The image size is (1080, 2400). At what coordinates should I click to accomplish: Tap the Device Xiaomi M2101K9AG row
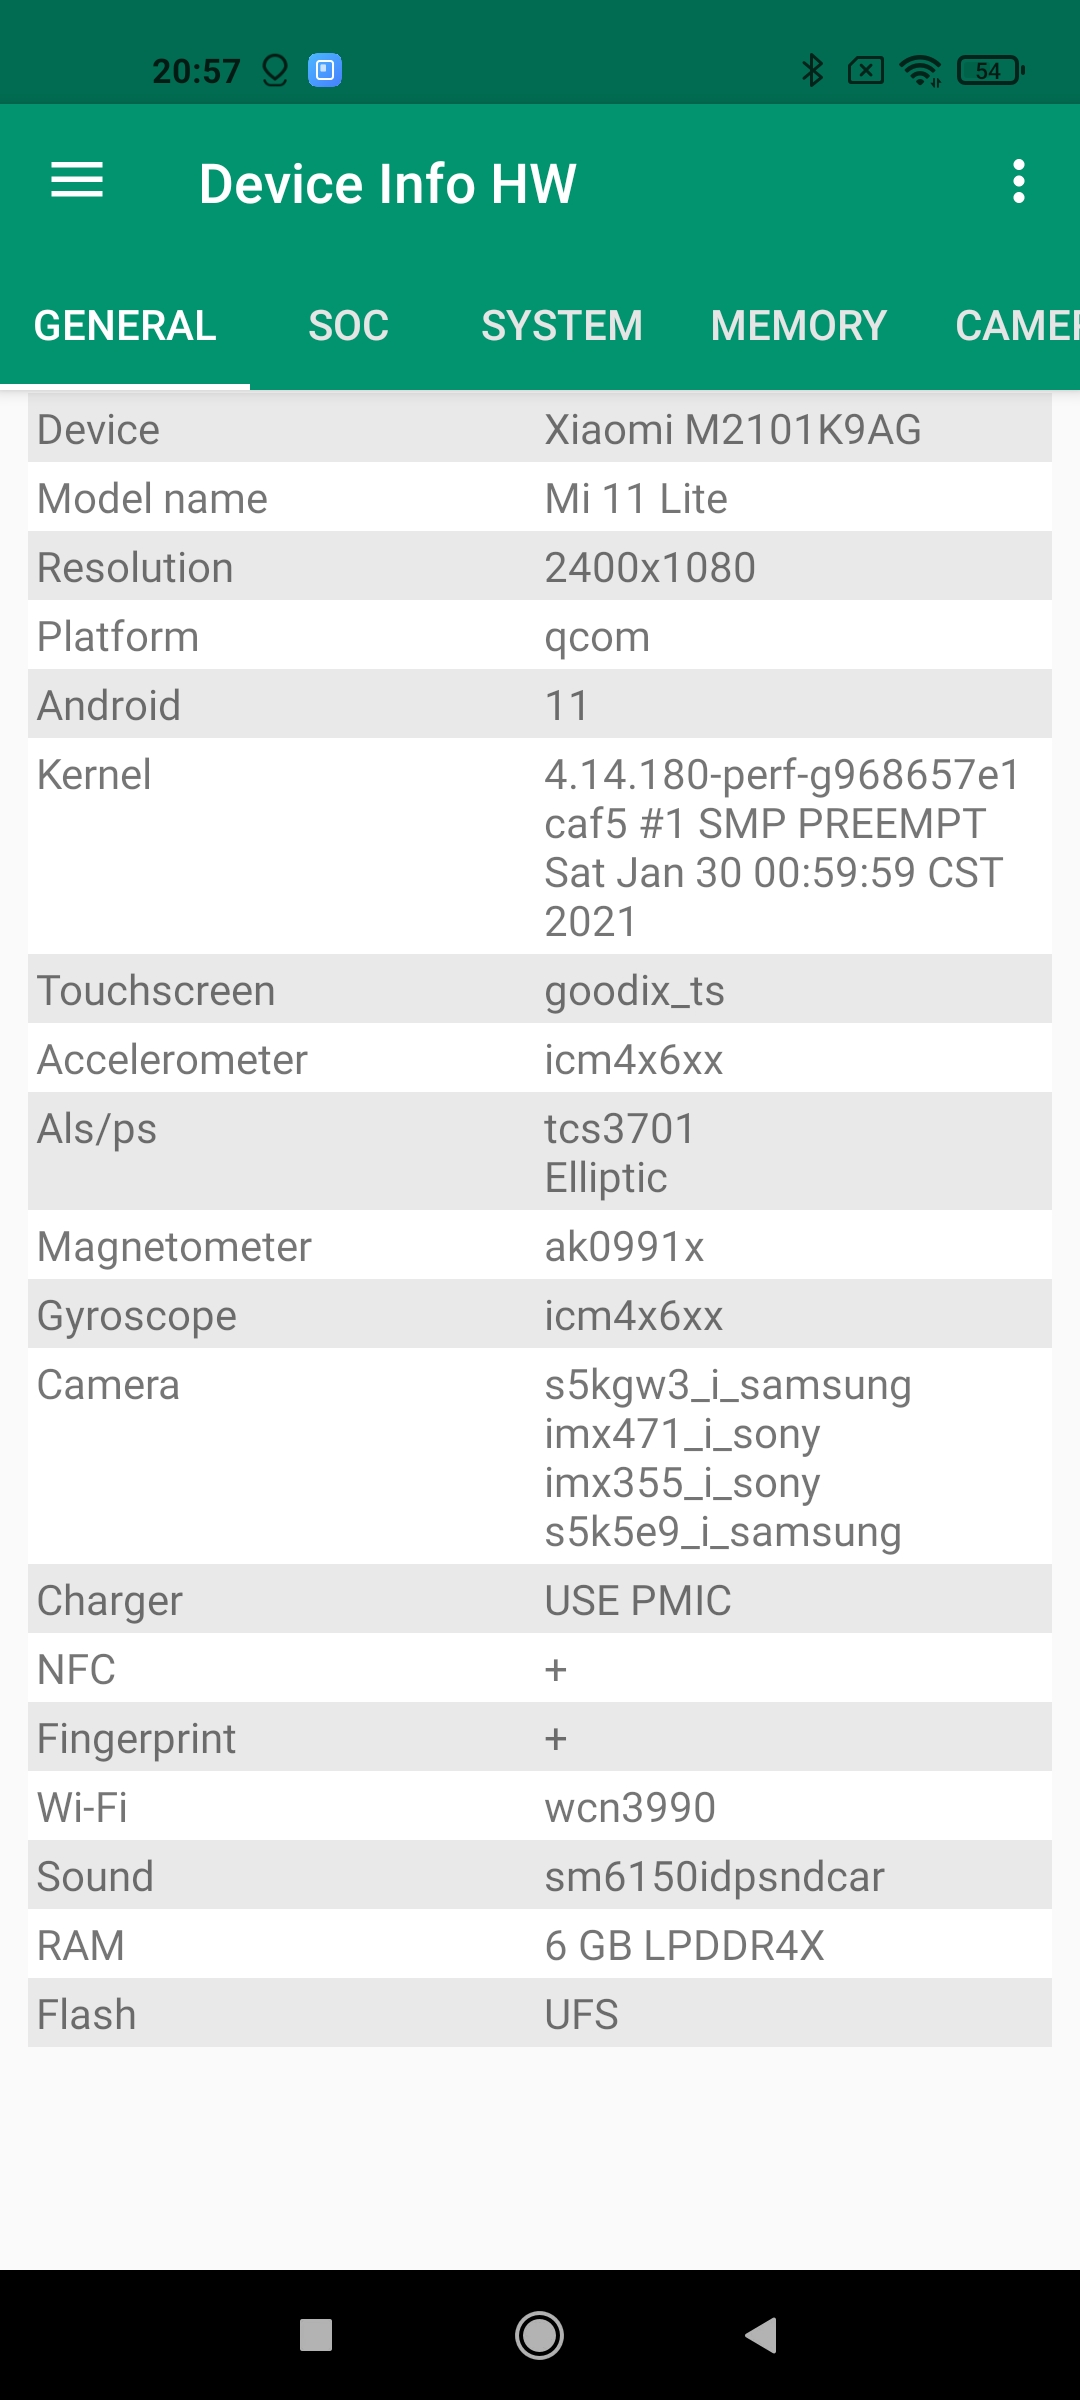point(540,429)
